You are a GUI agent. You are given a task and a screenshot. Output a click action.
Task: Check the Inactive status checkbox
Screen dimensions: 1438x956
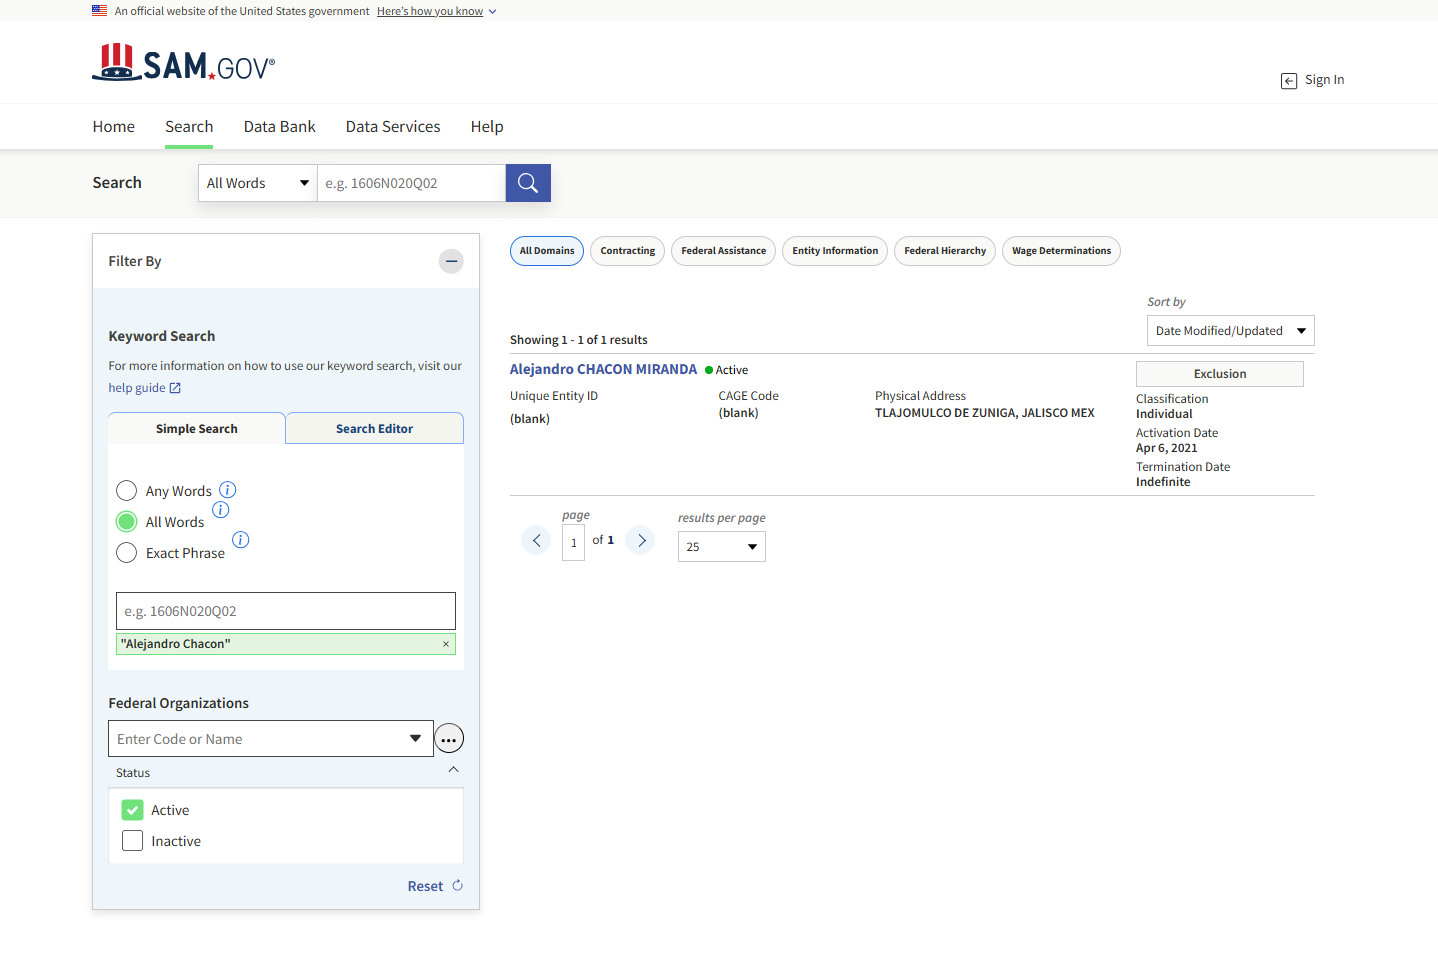133,841
